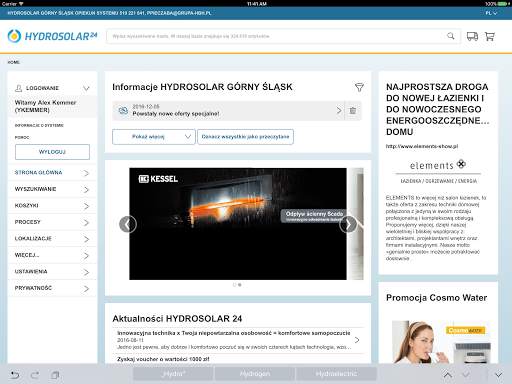Tap the up chevron in keyboard toolbar
Image resolution: width=512 pixels, height=384 pixels.
[x=448, y=375]
